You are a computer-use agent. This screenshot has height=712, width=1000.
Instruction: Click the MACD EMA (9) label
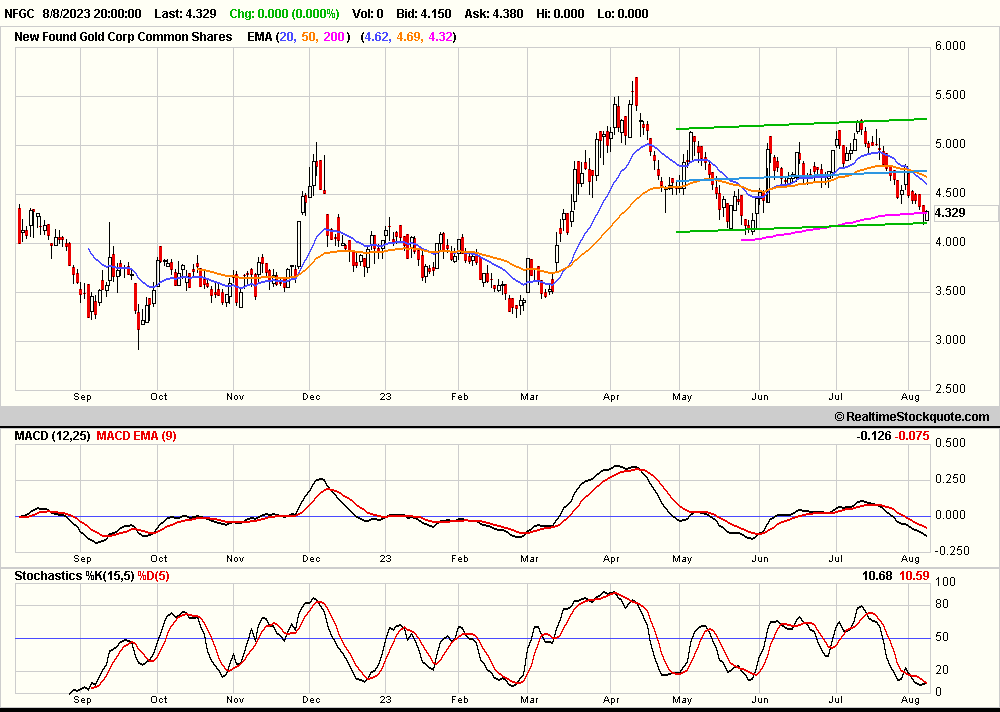click(136, 436)
